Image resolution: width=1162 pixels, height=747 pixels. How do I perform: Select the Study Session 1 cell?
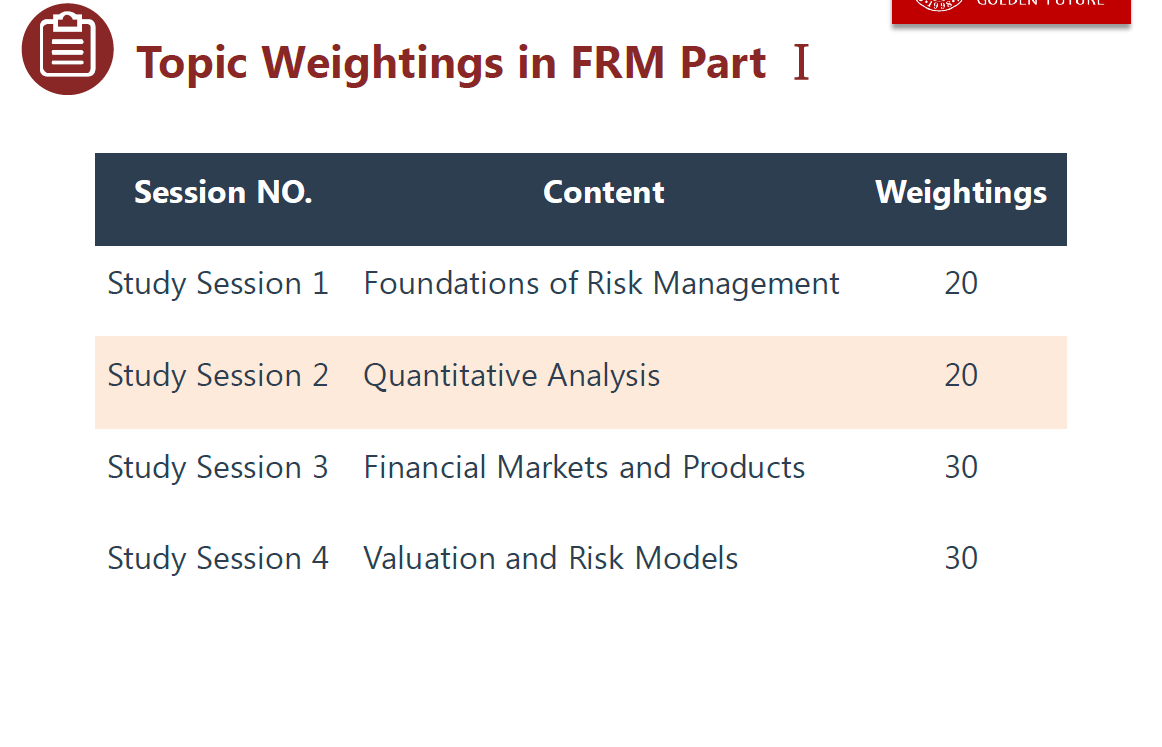coord(218,284)
